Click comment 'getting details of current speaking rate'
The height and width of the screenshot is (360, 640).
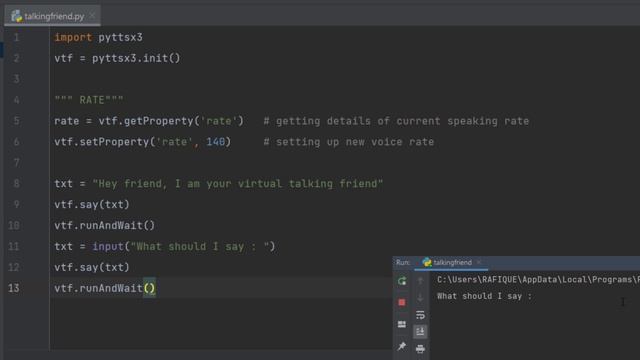[402, 121]
